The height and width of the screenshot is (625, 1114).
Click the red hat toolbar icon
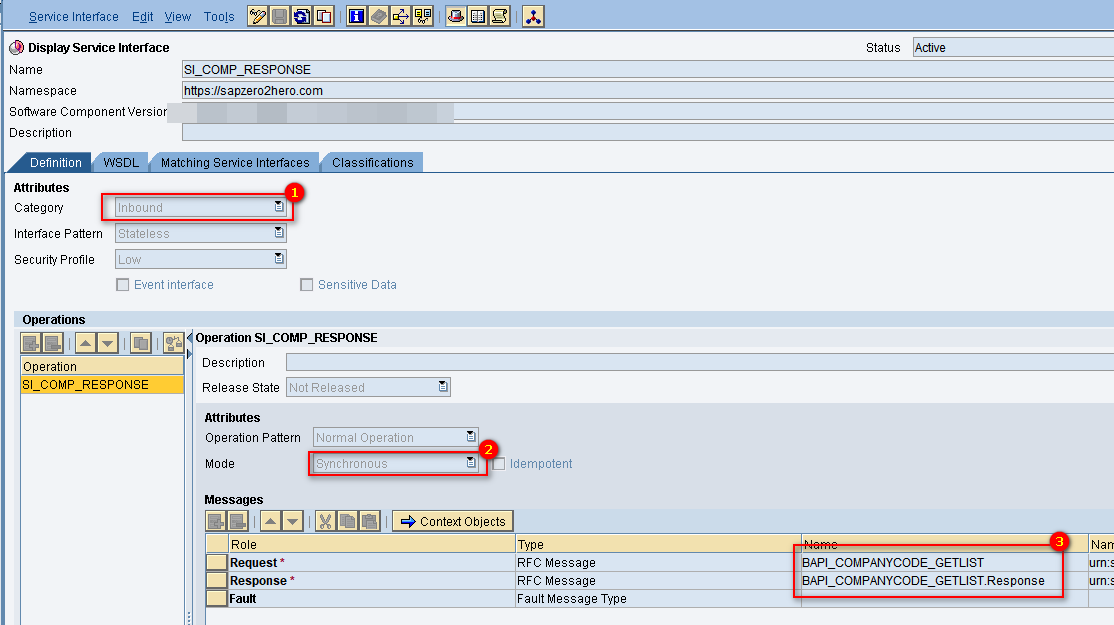click(x=456, y=16)
